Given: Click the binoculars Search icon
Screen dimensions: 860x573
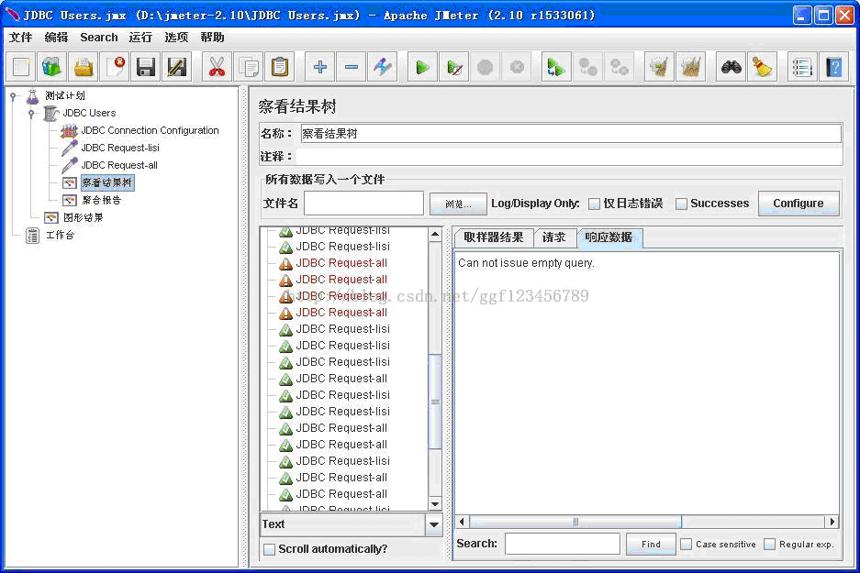Looking at the screenshot, I should click(x=731, y=67).
